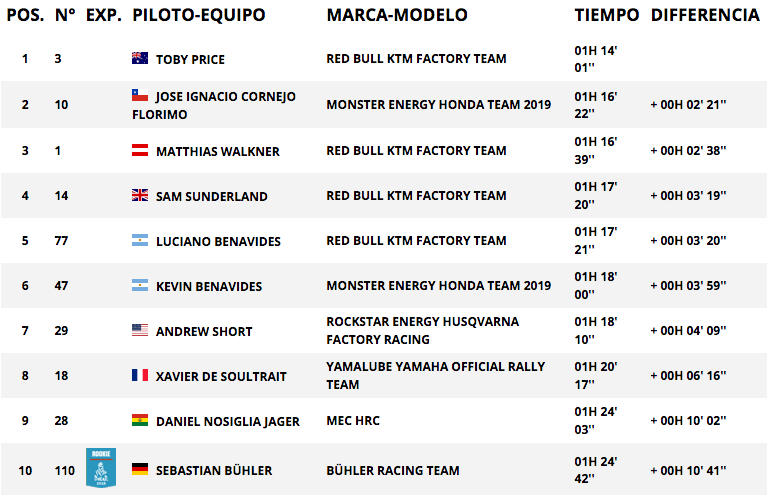Select the MATTHIAS WALKNER name
The width and height of the screenshot is (767, 495).
pyautogui.click(x=218, y=151)
